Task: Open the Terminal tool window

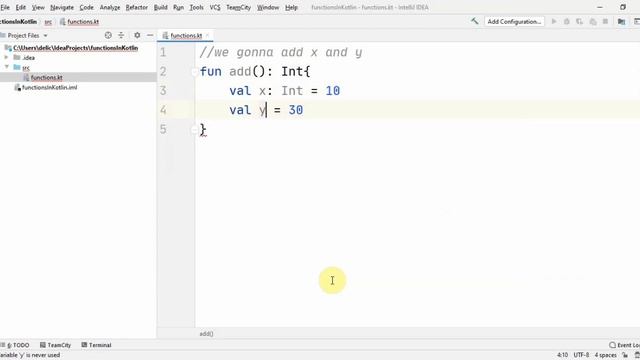Action: [x=96, y=345]
